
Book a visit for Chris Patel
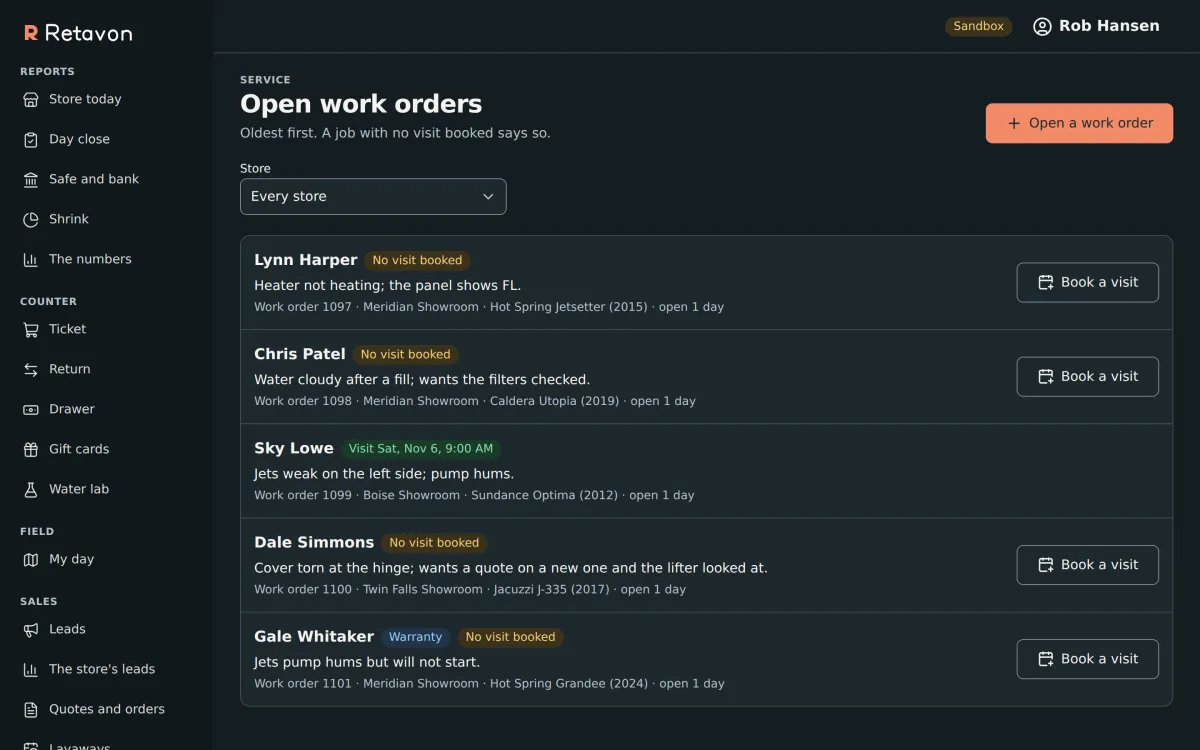pyautogui.click(x=1087, y=376)
